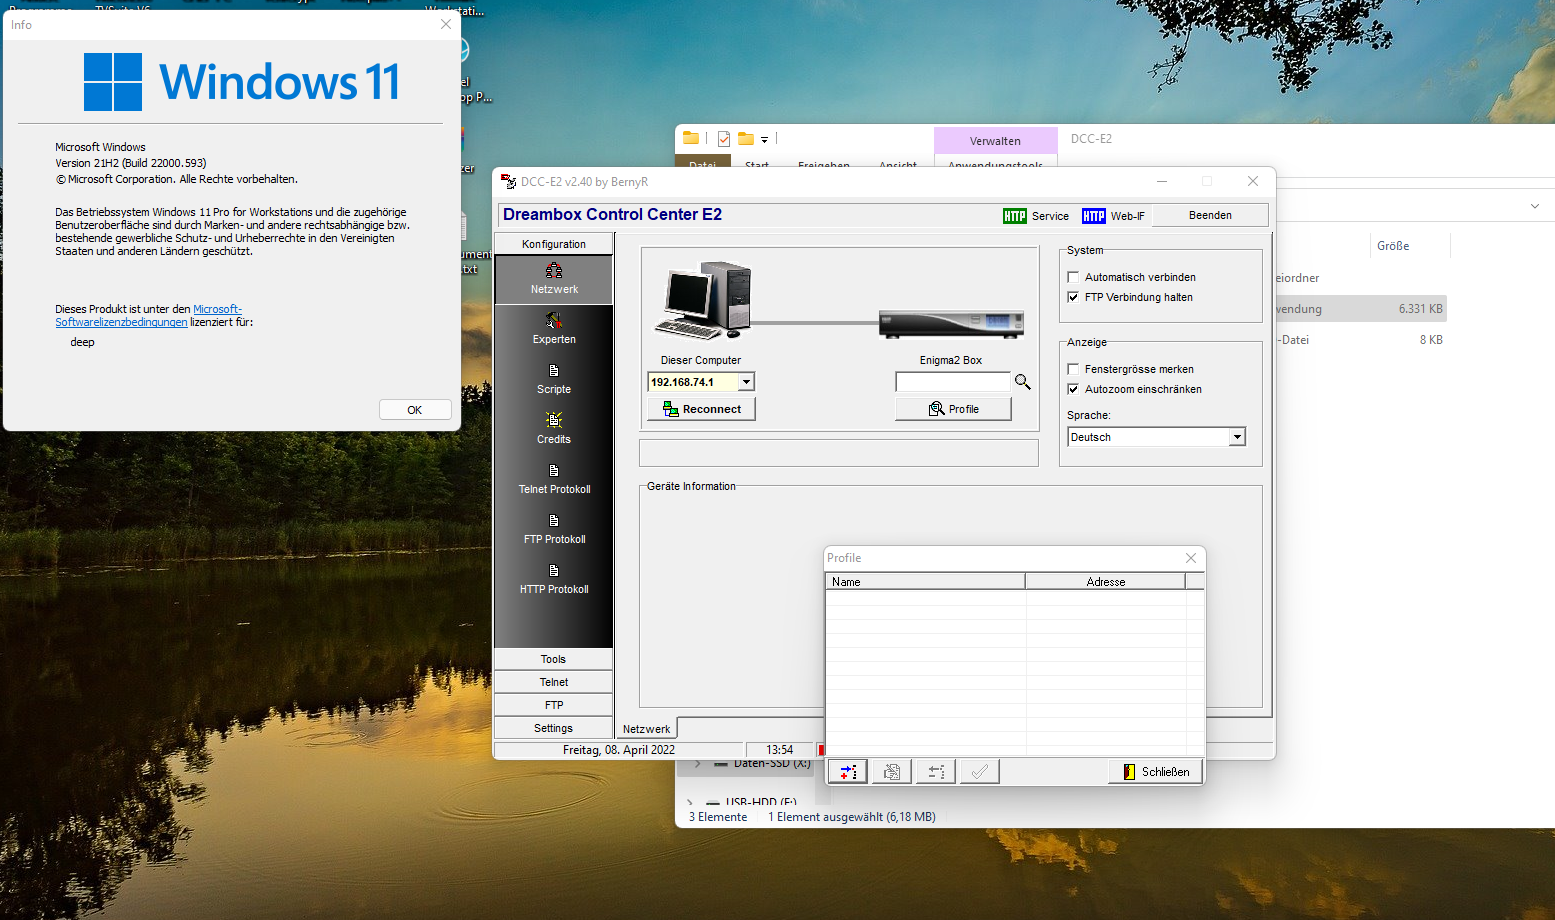The image size is (1555, 920).
Task: Click DCC-E2 title bar app icon
Action: click(x=508, y=182)
